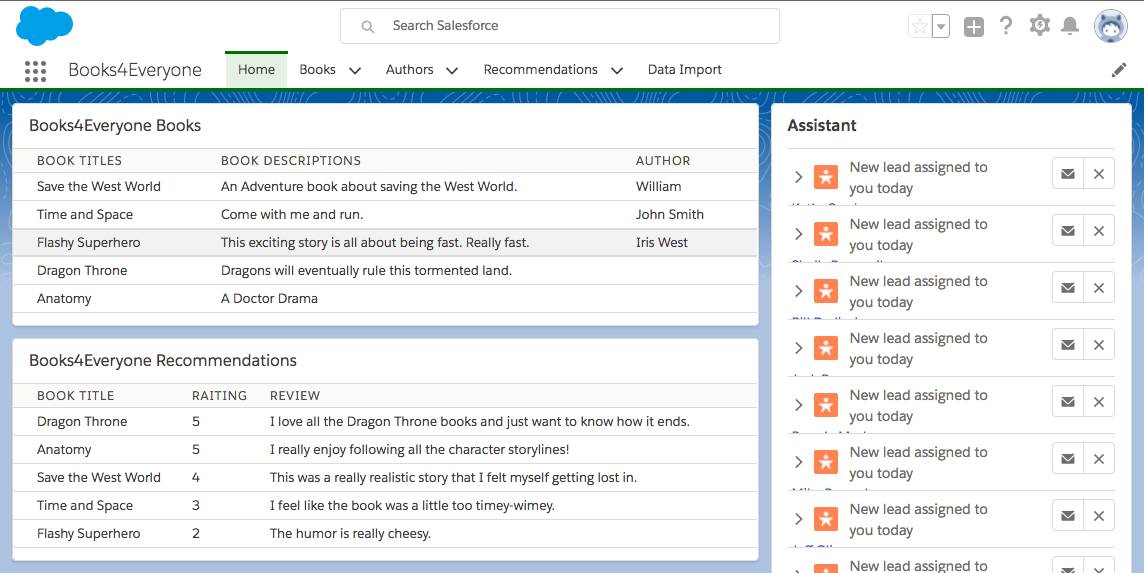Open the Setup gear icon
The width and height of the screenshot is (1144, 573).
click(x=1039, y=26)
